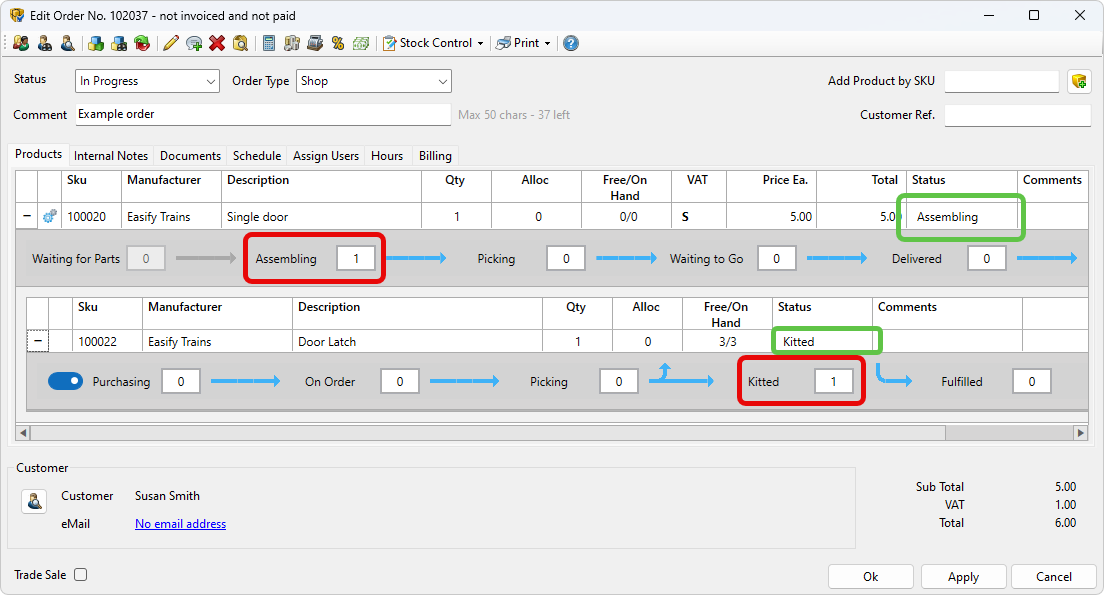The image size is (1104, 595).
Task: Switch to the Billing tab
Action: (435, 156)
